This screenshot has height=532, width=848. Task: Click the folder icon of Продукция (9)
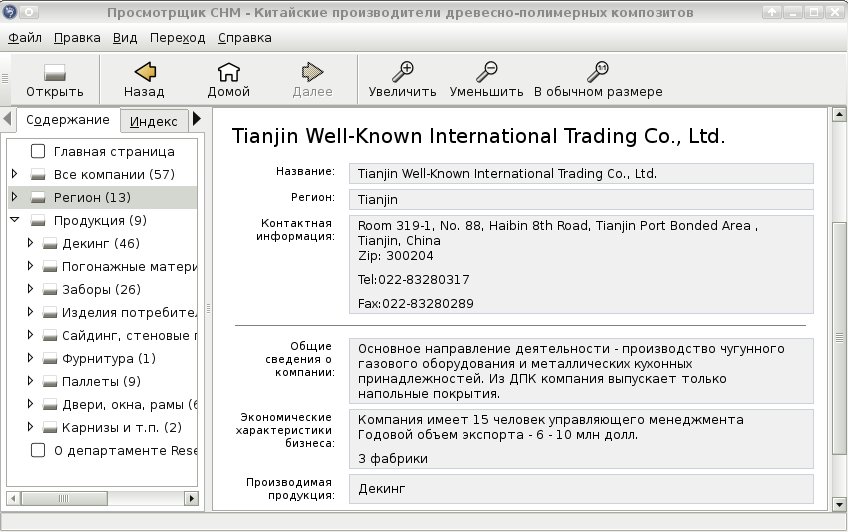click(x=38, y=221)
